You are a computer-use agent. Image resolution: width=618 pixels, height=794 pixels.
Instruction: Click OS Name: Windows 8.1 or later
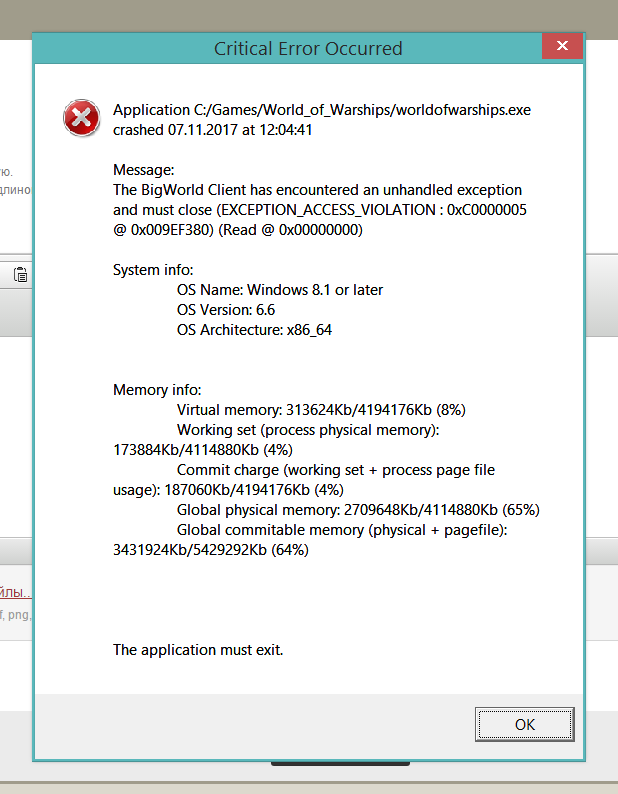280,290
